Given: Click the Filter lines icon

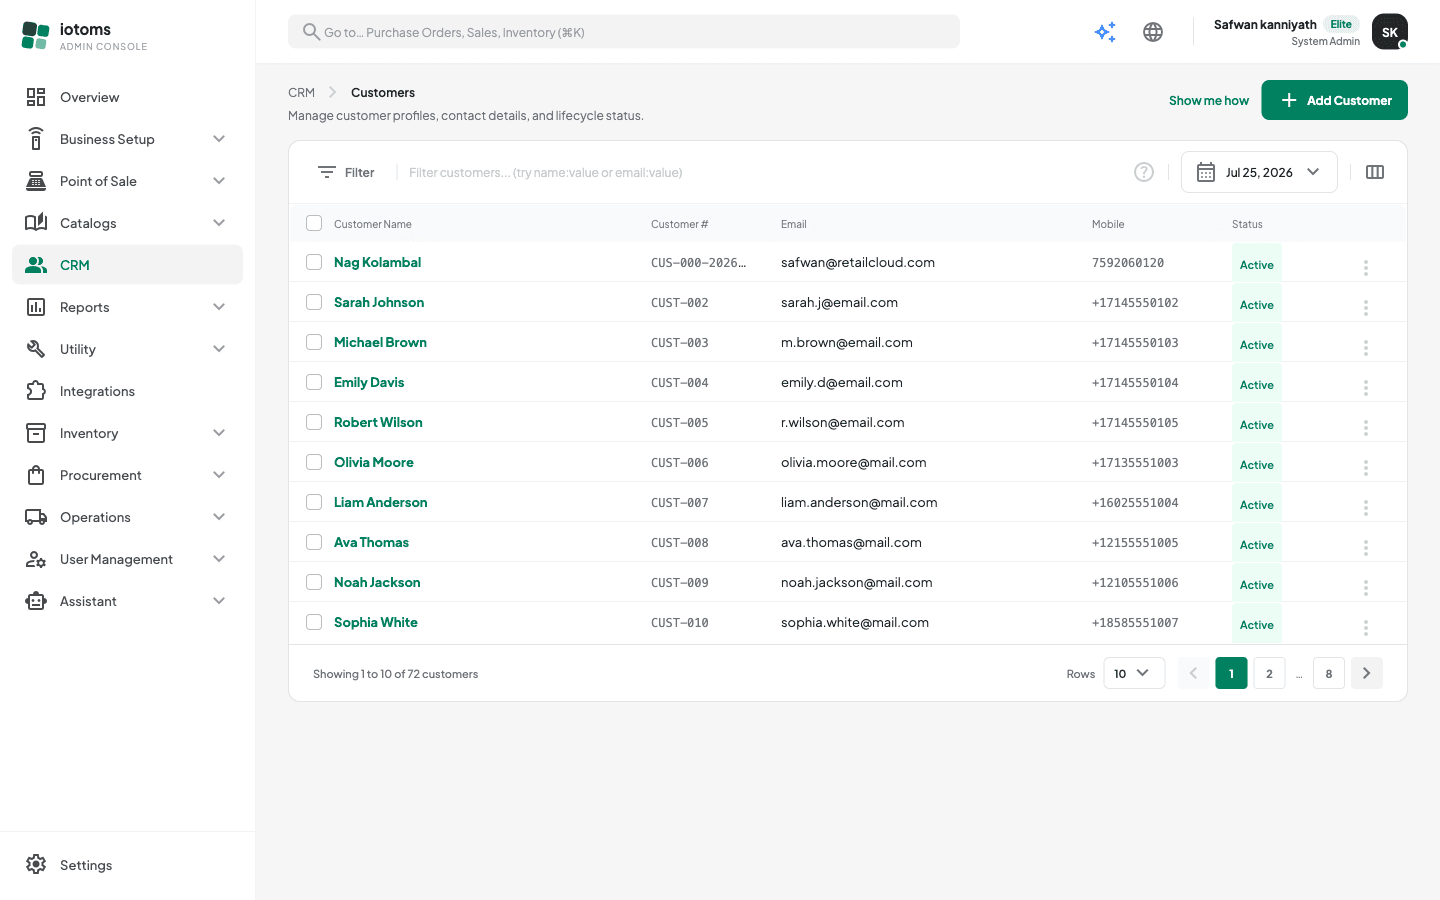Looking at the screenshot, I should (x=326, y=172).
